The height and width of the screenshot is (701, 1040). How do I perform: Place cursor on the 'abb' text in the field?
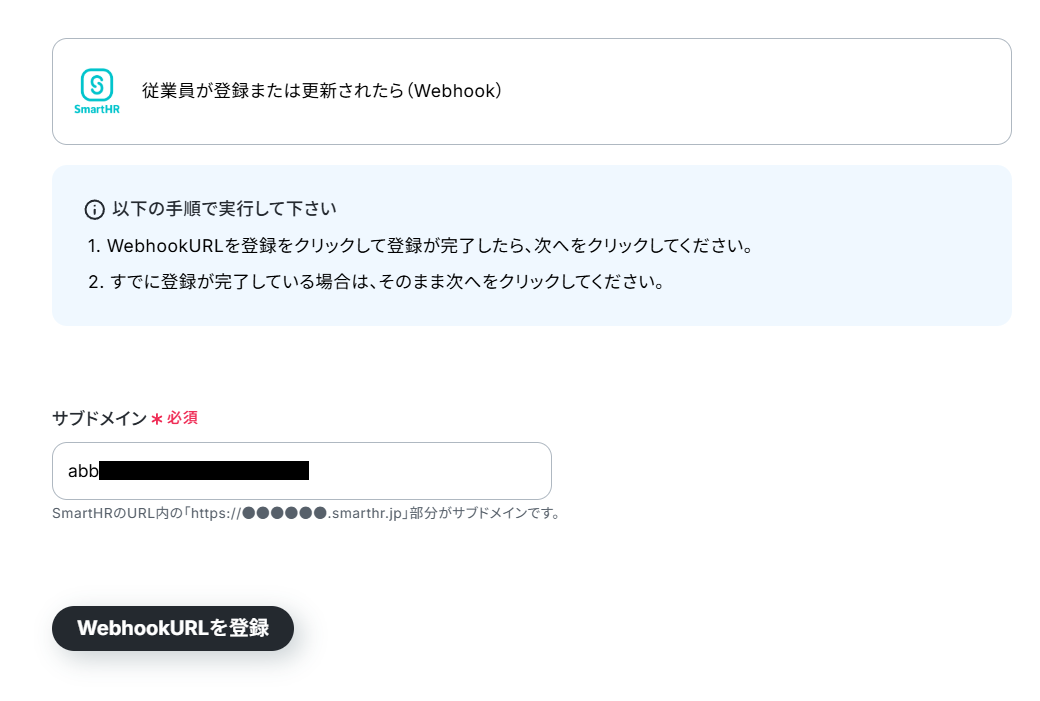pyautogui.click(x=83, y=471)
